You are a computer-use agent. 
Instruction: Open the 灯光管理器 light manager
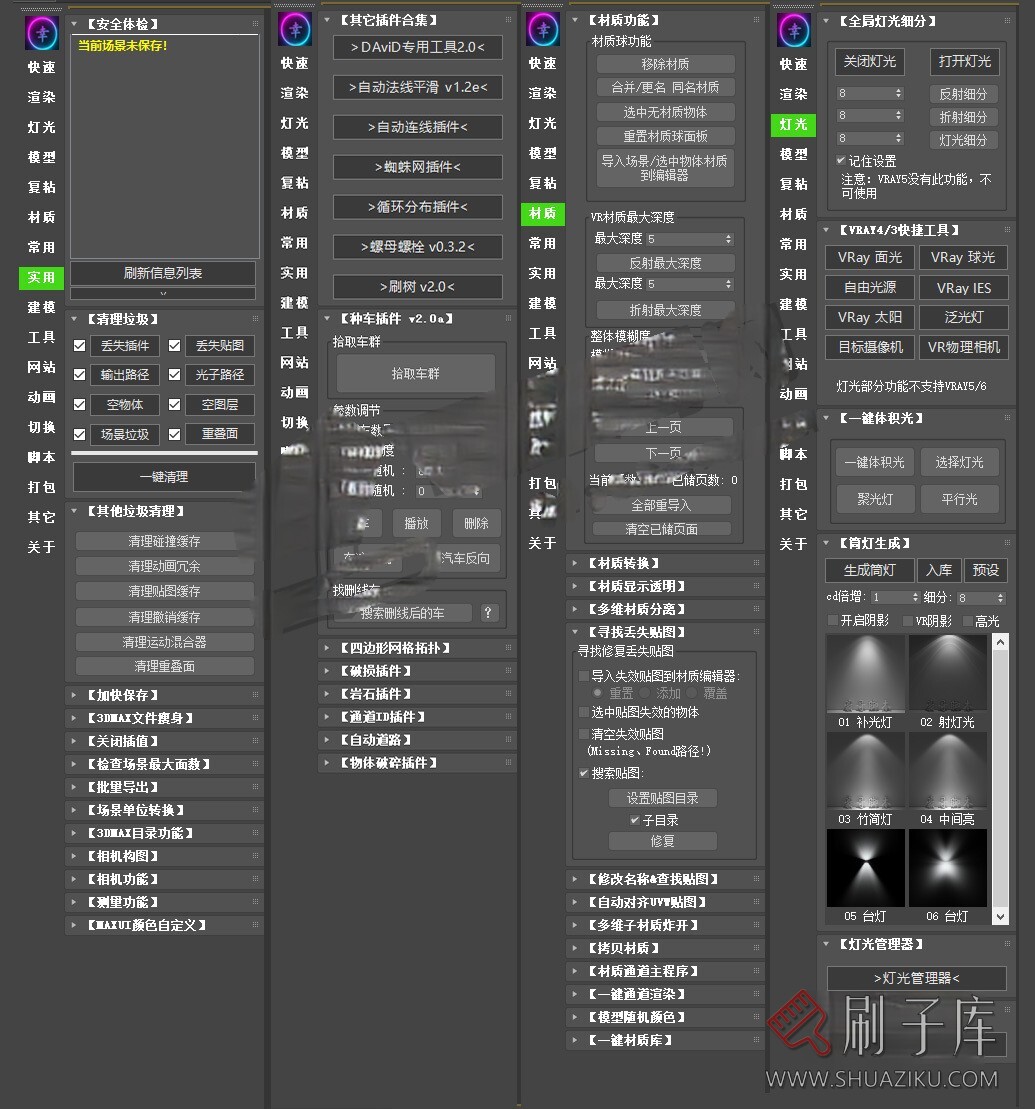[915, 978]
